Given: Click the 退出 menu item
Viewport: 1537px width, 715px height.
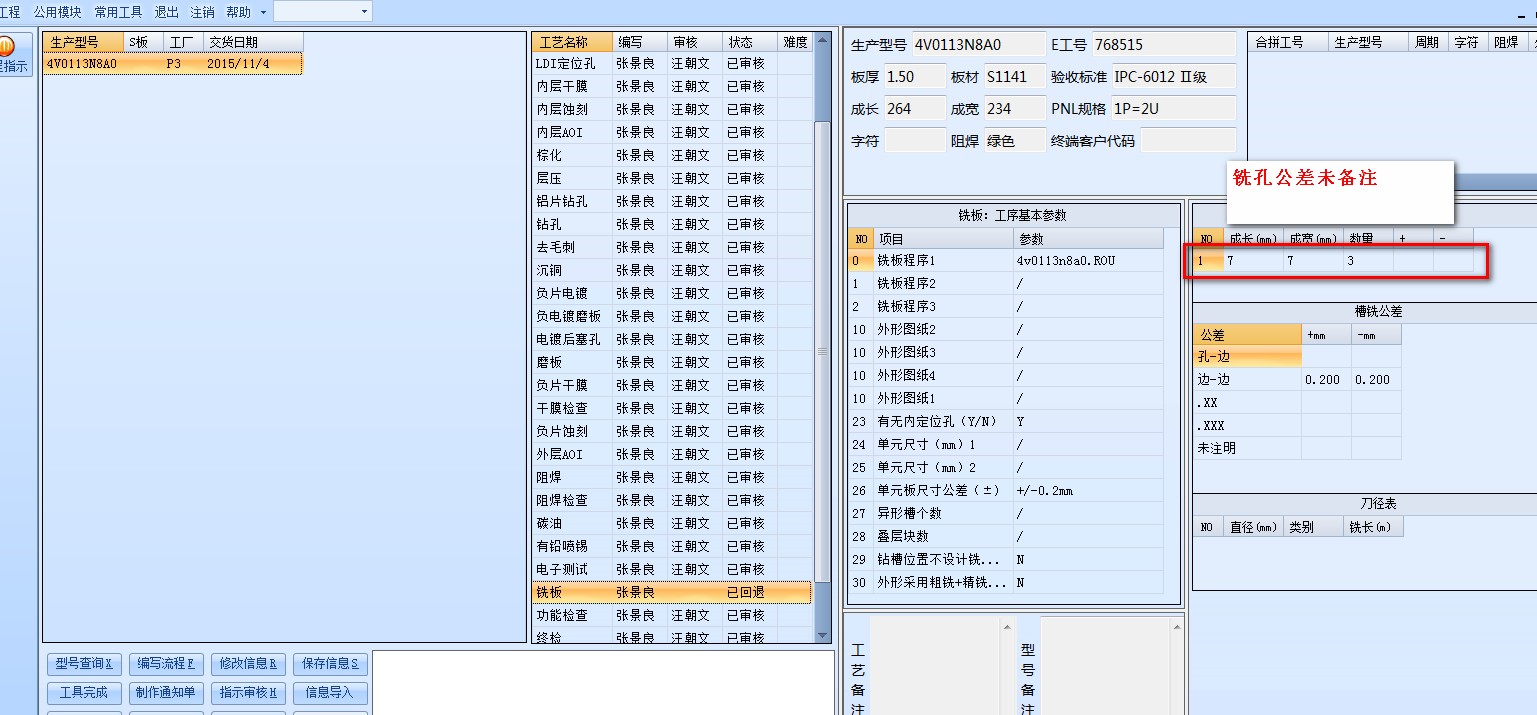Looking at the screenshot, I should pyautogui.click(x=167, y=12).
